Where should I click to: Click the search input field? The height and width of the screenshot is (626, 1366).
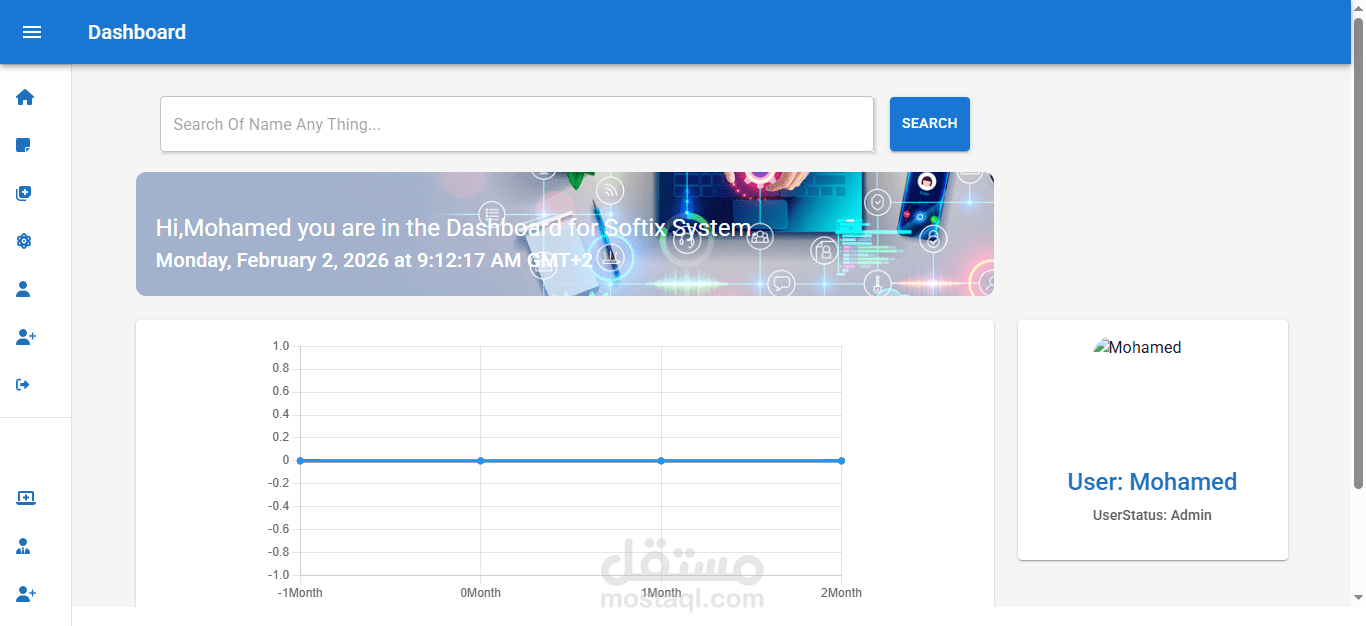517,124
